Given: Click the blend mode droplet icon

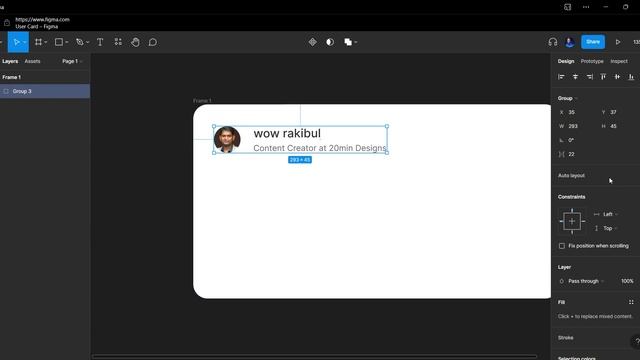Looking at the screenshot, I should click(x=562, y=281).
